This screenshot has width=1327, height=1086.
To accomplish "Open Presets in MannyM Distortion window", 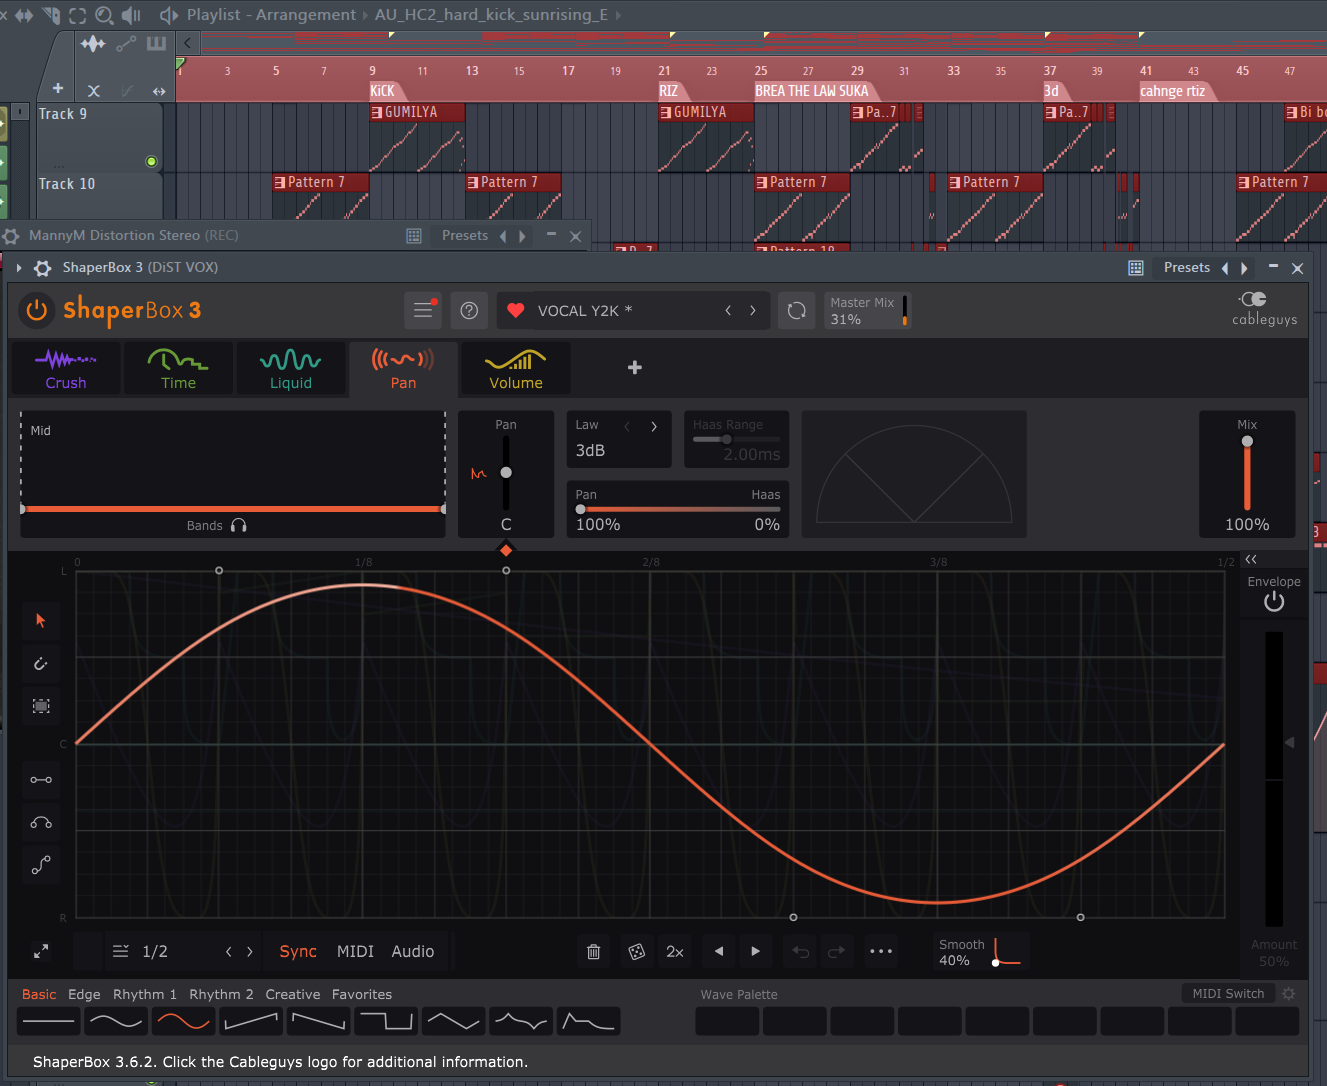I will 465,235.
